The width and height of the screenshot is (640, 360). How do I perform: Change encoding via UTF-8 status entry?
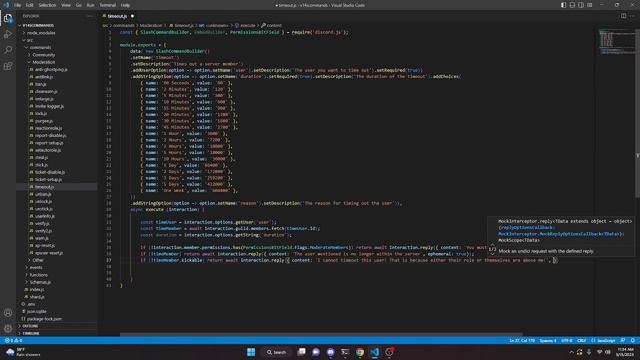pyautogui.click(x=567, y=340)
